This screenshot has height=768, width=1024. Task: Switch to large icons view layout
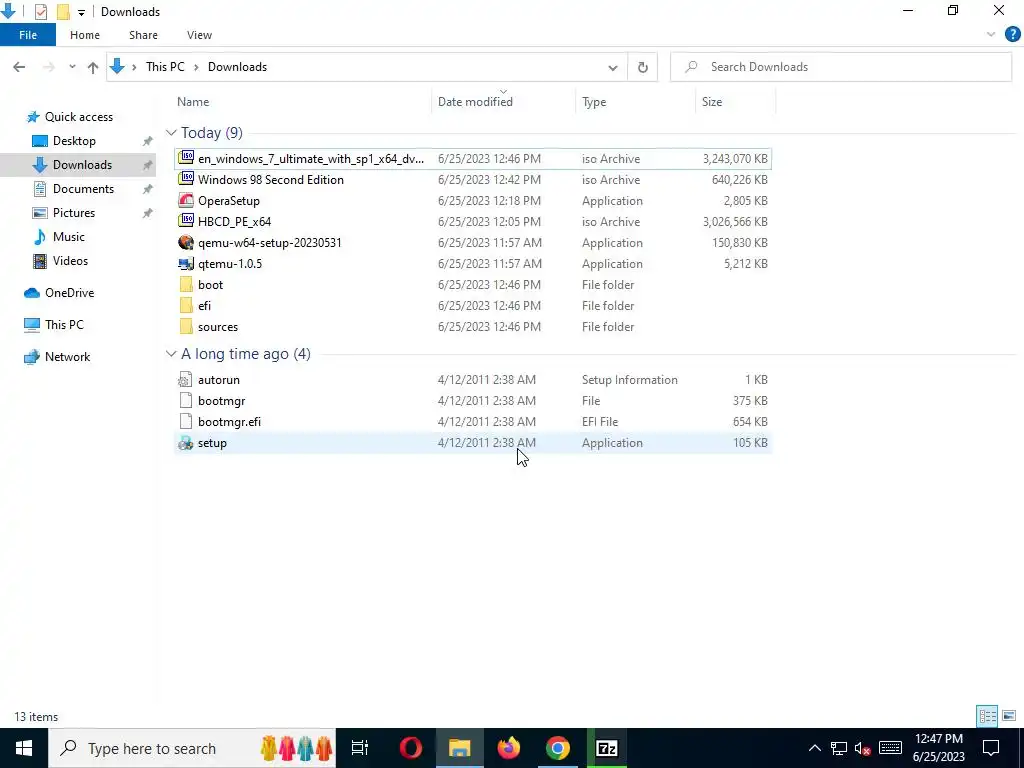click(1009, 716)
